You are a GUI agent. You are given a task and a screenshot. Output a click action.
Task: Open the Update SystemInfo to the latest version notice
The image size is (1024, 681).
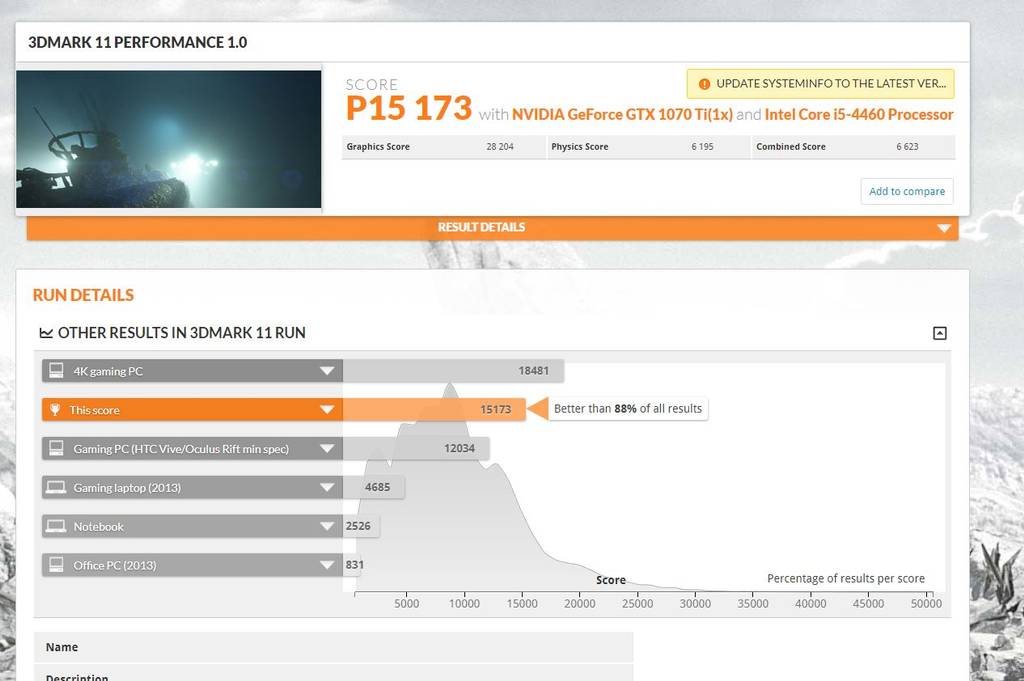[820, 84]
